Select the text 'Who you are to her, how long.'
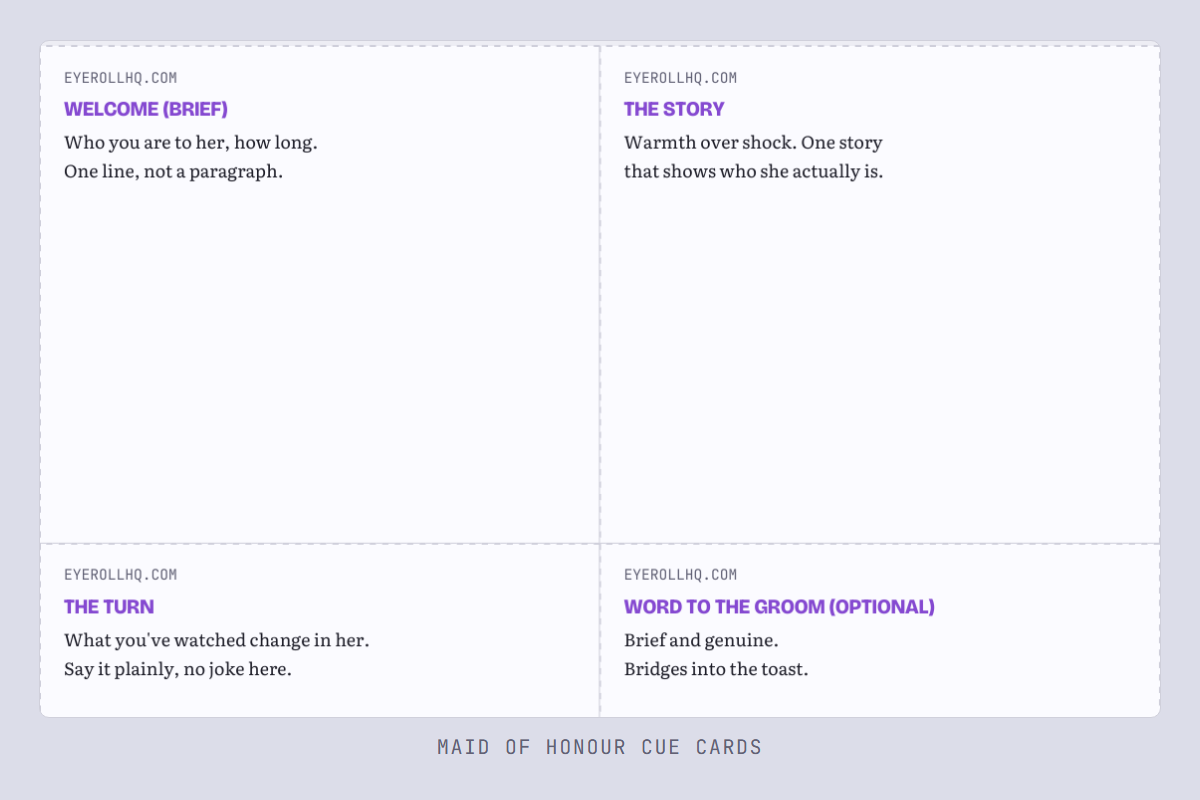The image size is (1200, 800). pos(191,142)
